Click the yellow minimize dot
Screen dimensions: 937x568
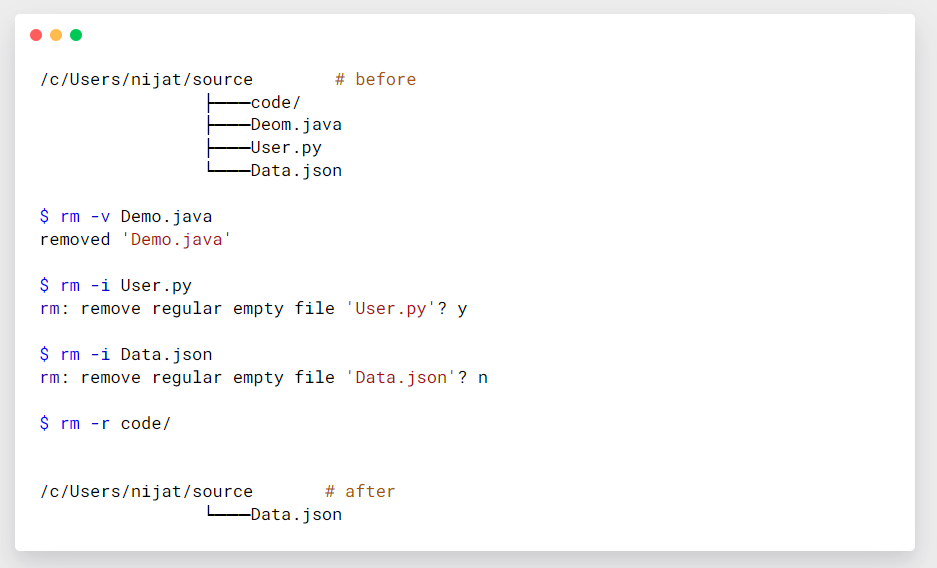pos(56,35)
